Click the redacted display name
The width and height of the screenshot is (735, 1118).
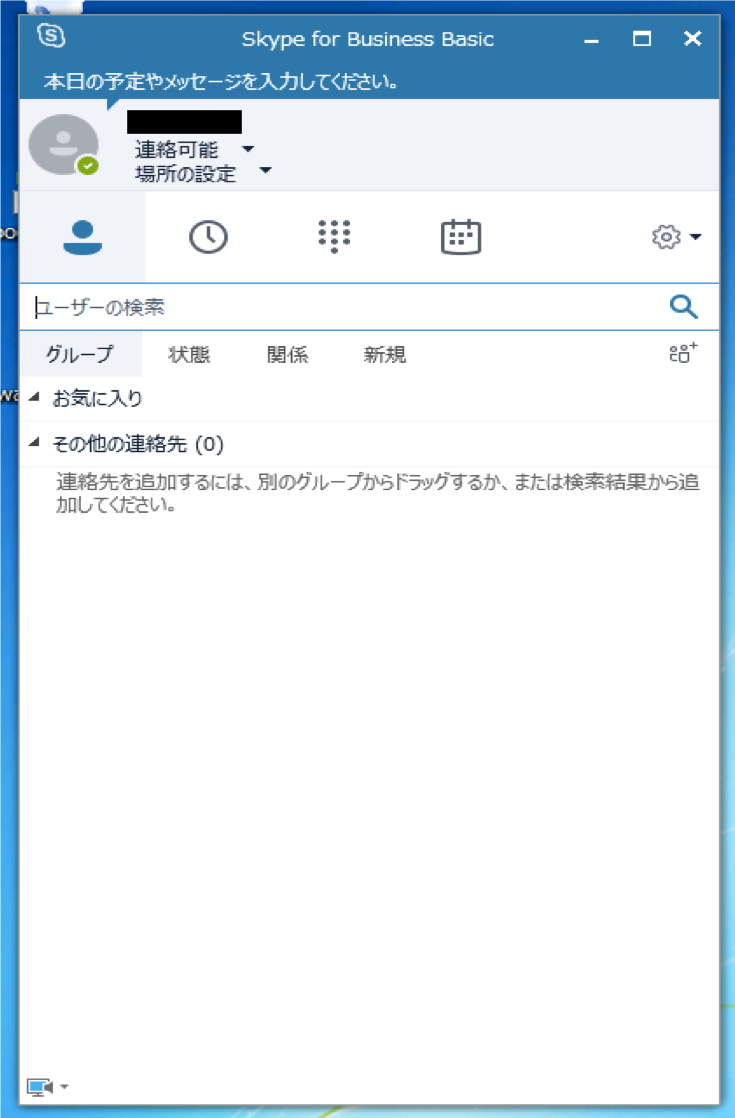[x=184, y=122]
